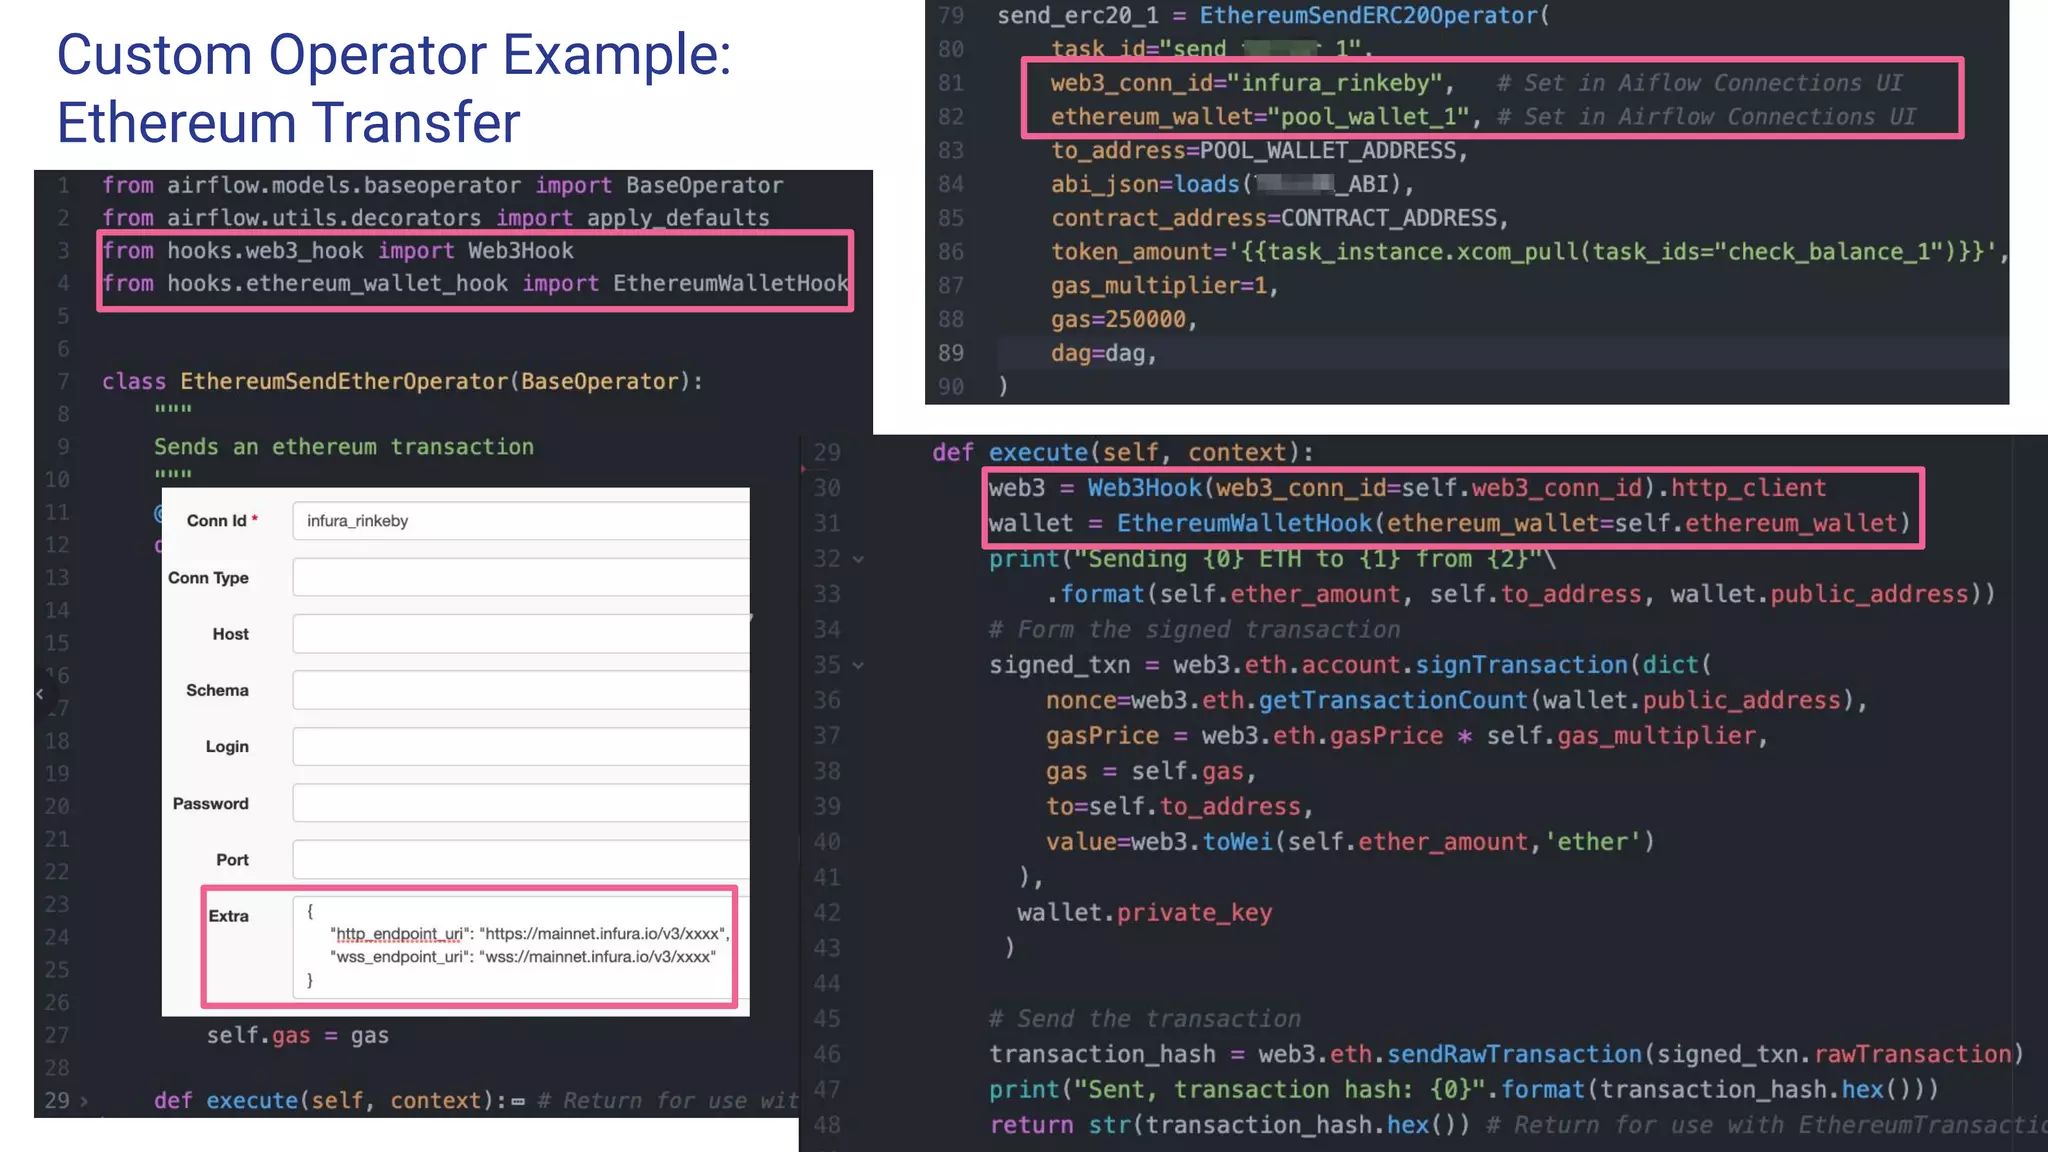Collapse the fold arrow at line 35

(x=858, y=665)
